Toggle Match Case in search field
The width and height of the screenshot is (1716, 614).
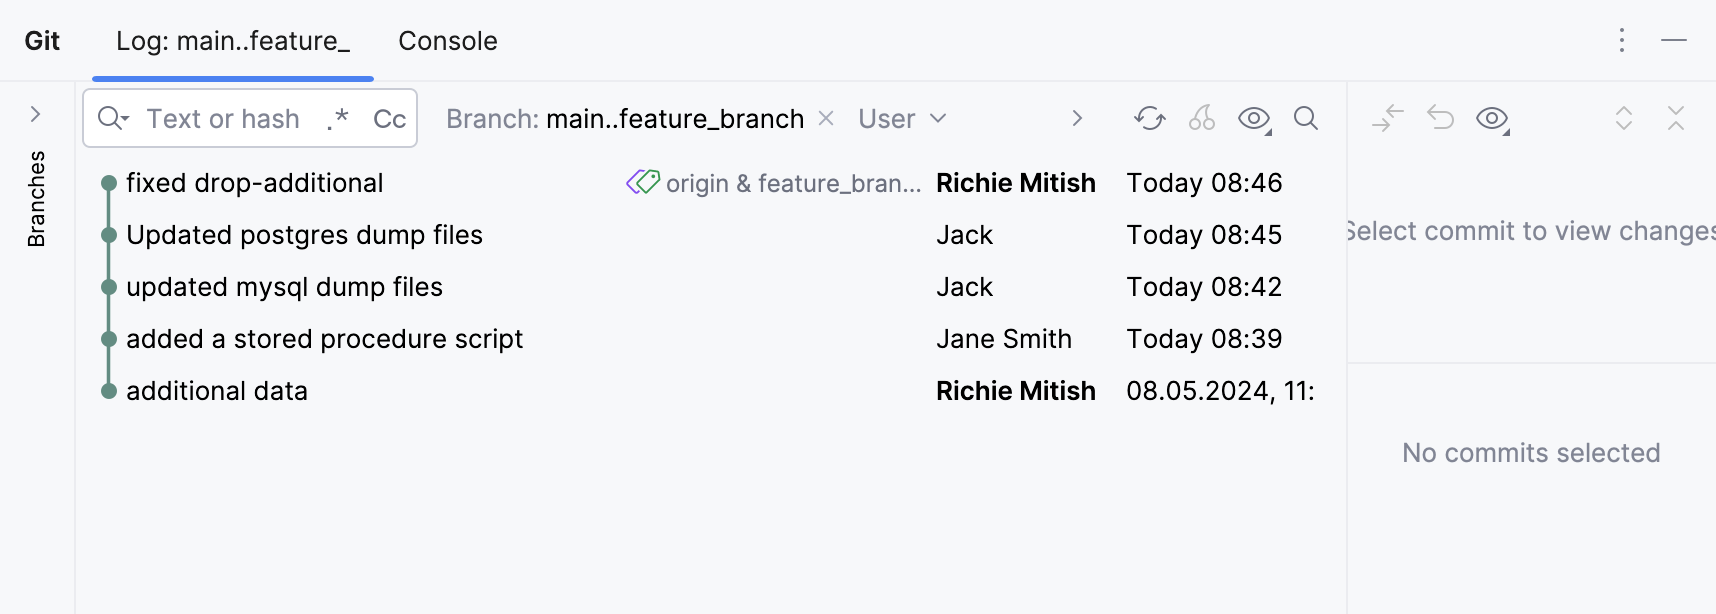pos(389,119)
